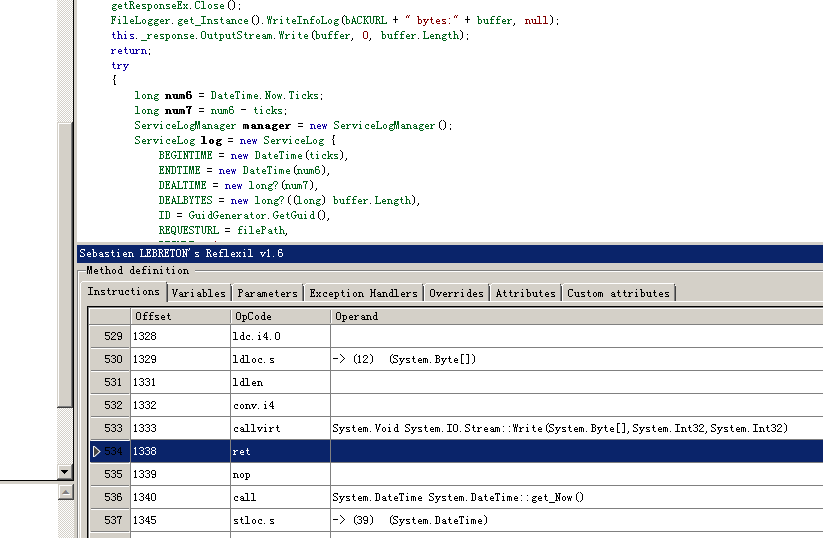Open the Attributes tab
Viewport: 823px width, 538px height.
pos(525,293)
